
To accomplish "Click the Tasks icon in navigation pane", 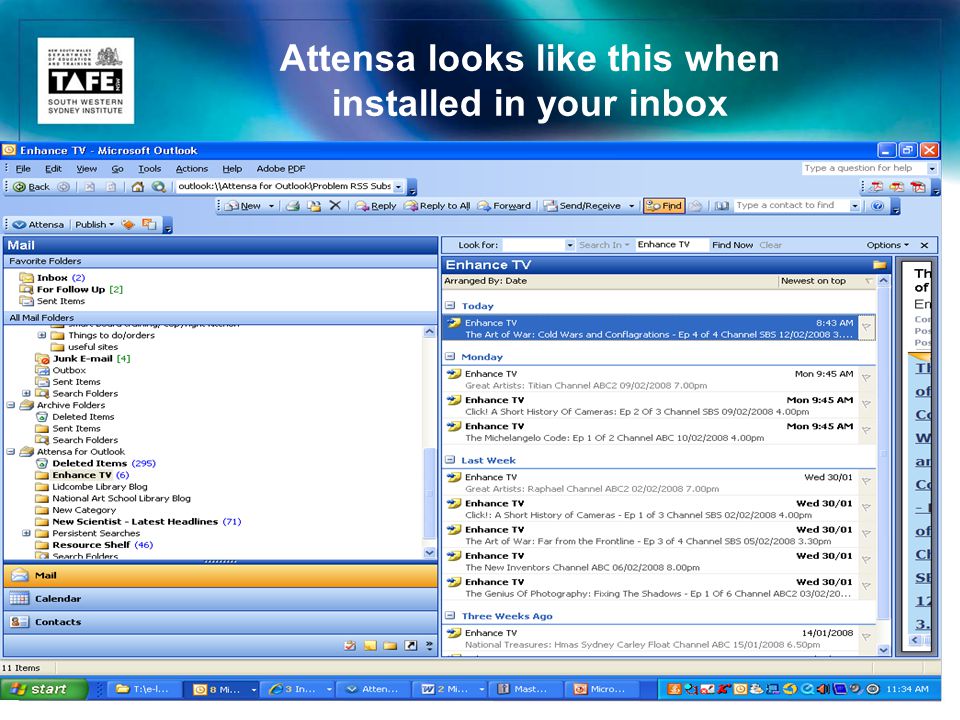I will 350,645.
